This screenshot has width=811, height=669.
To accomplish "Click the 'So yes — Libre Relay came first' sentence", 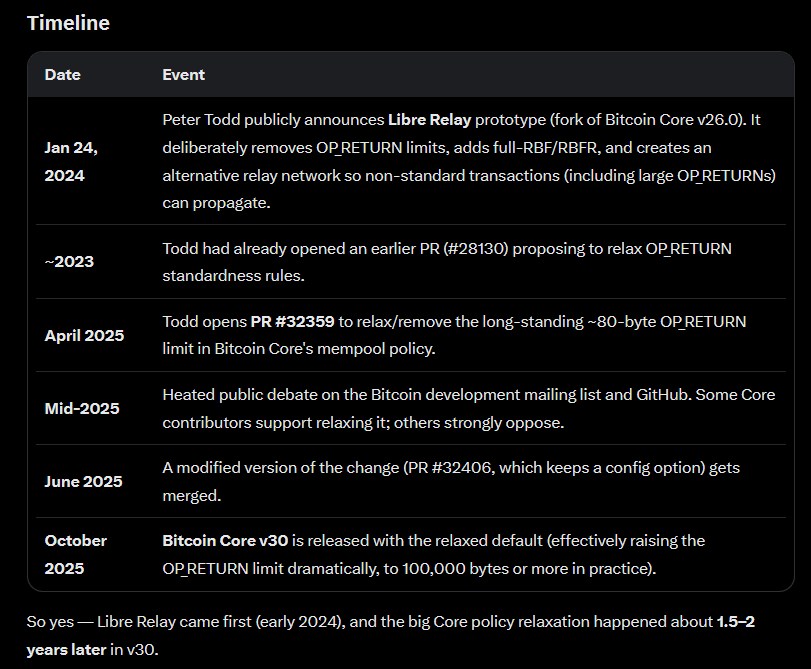I will 391,635.
